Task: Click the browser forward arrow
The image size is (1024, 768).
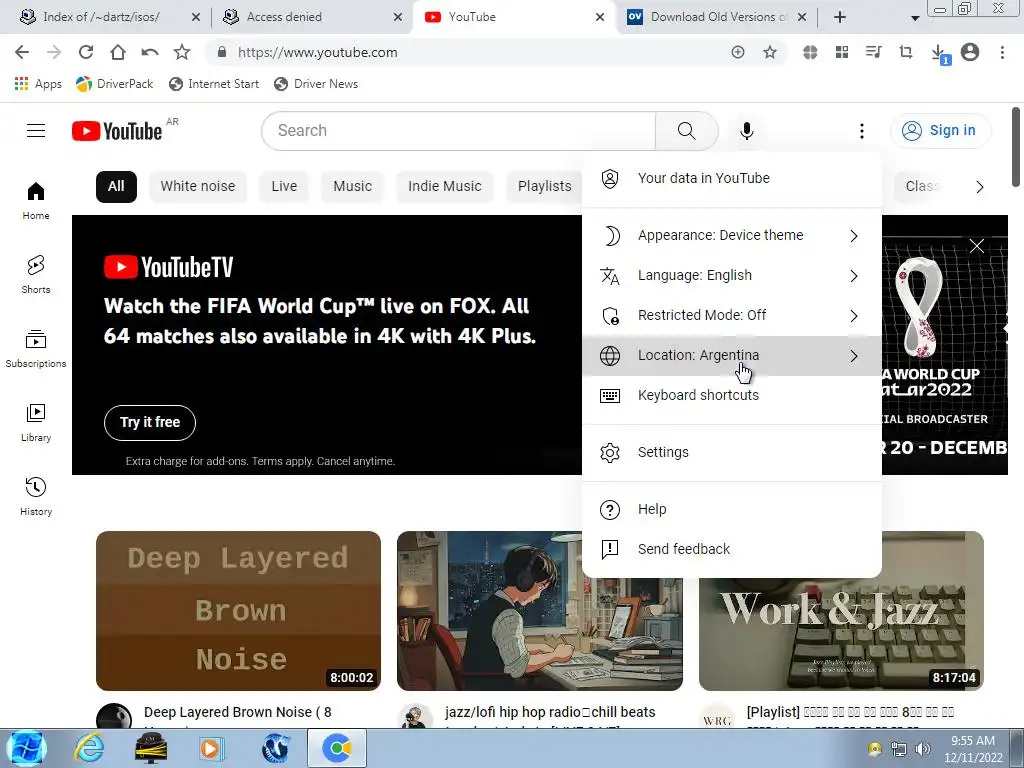Action: 54,52
